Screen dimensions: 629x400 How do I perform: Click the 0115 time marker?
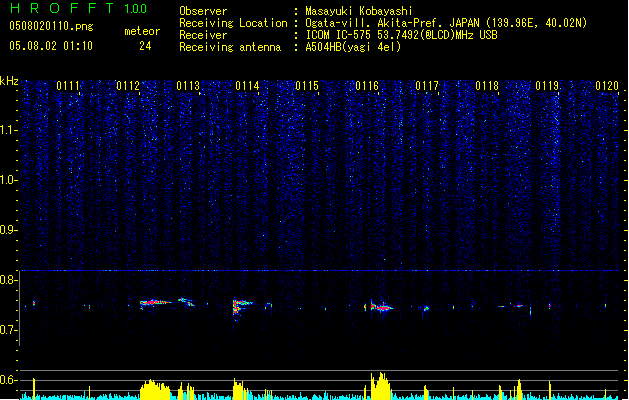point(307,86)
